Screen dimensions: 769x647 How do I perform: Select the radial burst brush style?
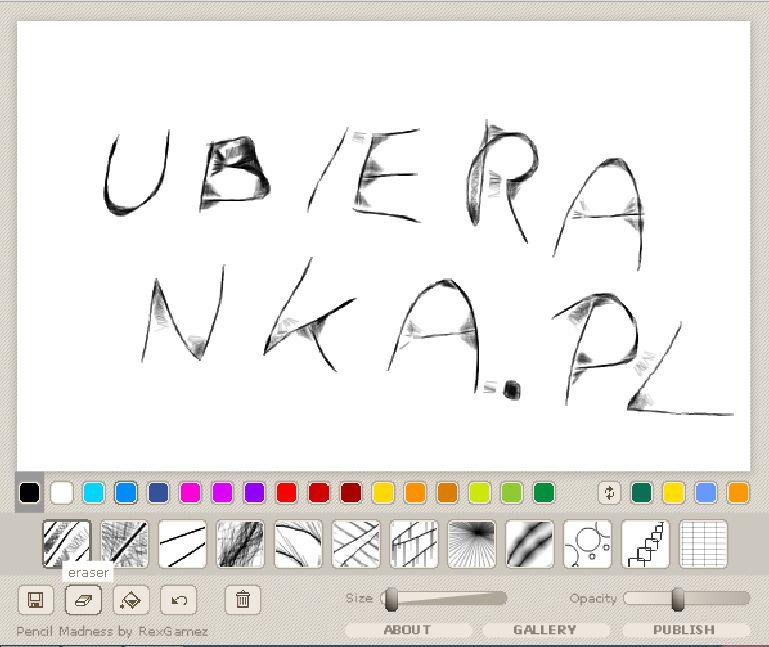click(472, 544)
